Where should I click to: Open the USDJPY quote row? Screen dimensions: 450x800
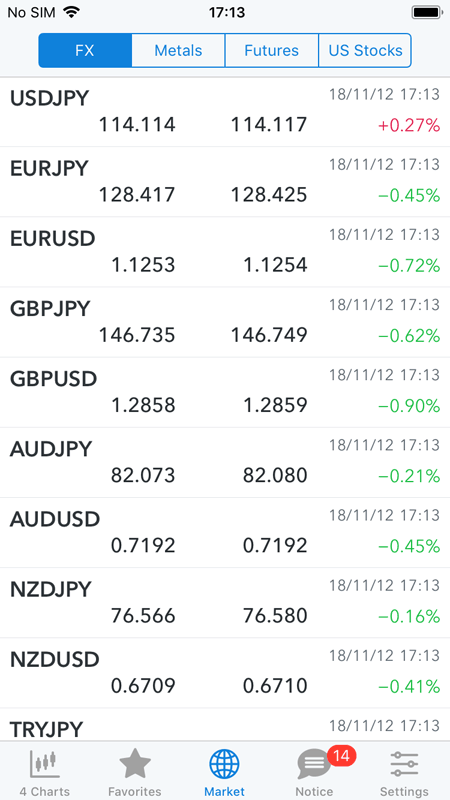click(225, 112)
